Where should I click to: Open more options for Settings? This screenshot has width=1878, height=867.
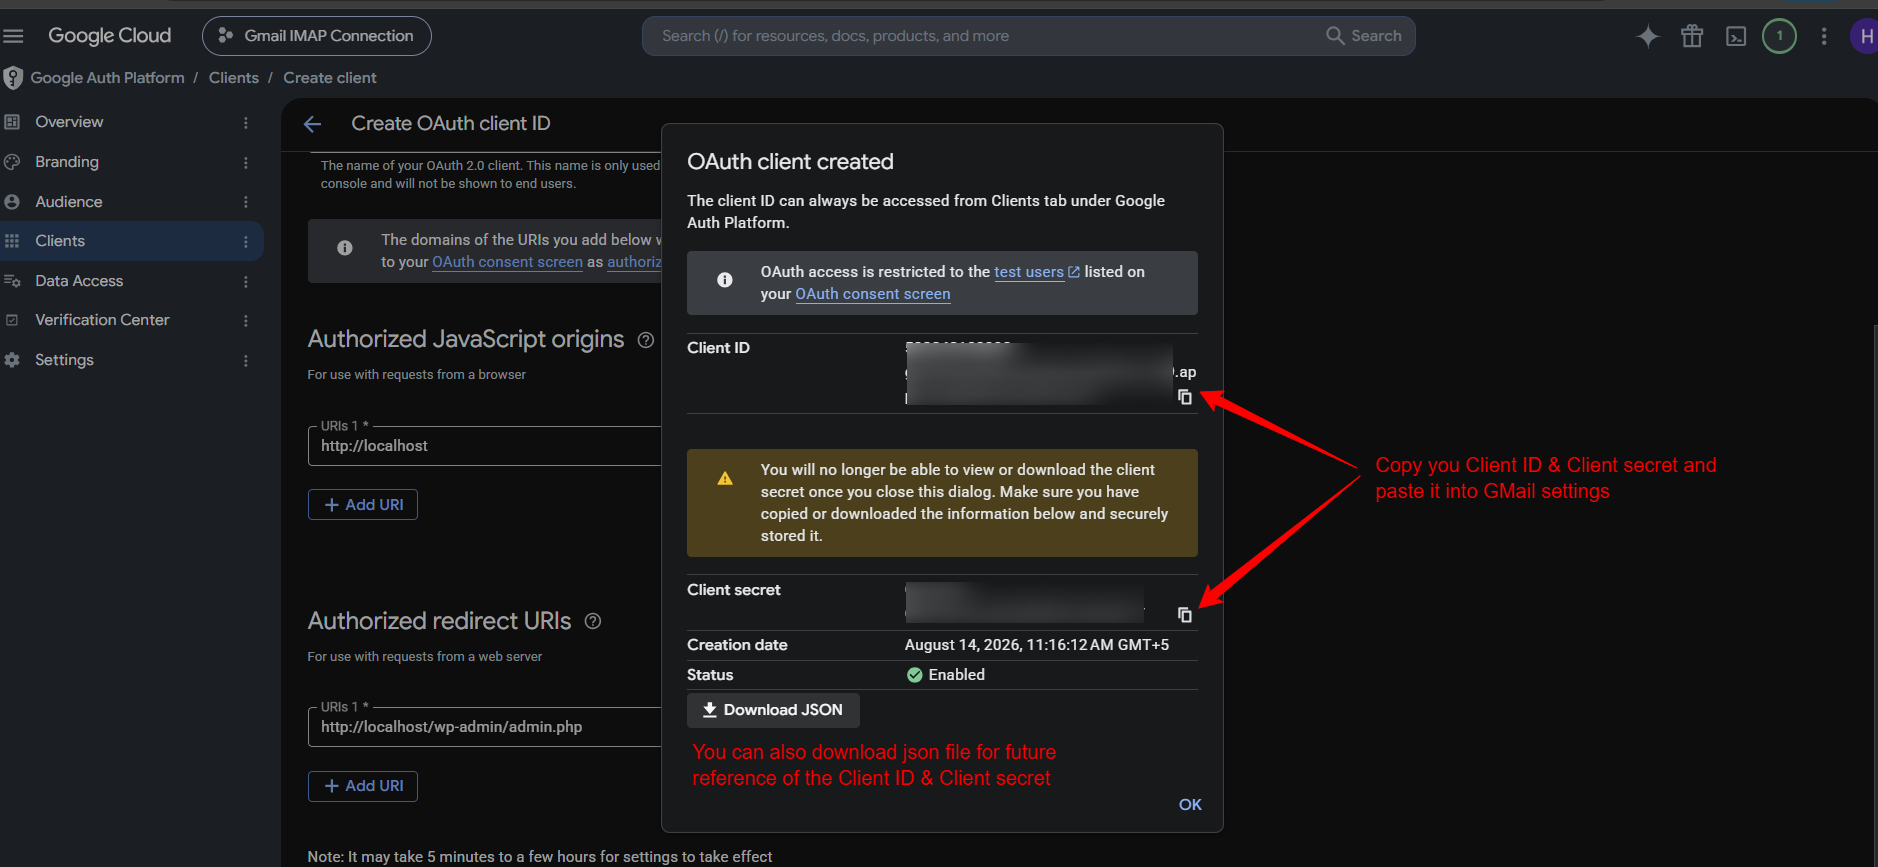click(246, 360)
